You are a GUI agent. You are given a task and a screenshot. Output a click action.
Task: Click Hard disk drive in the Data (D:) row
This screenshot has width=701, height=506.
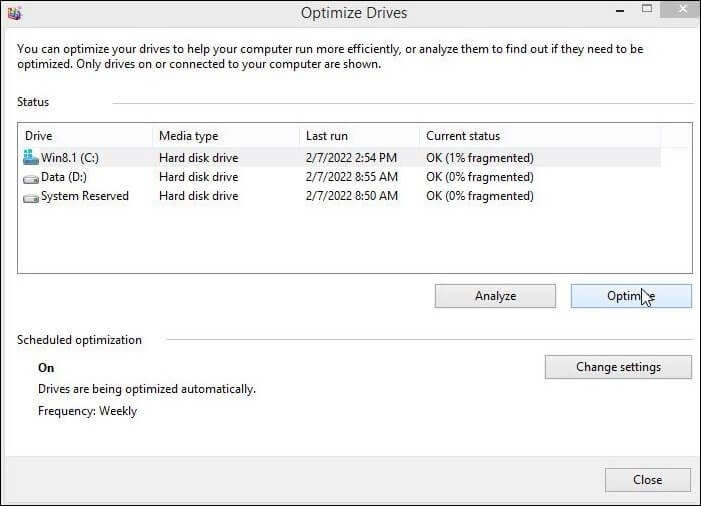pyautogui.click(x=198, y=177)
